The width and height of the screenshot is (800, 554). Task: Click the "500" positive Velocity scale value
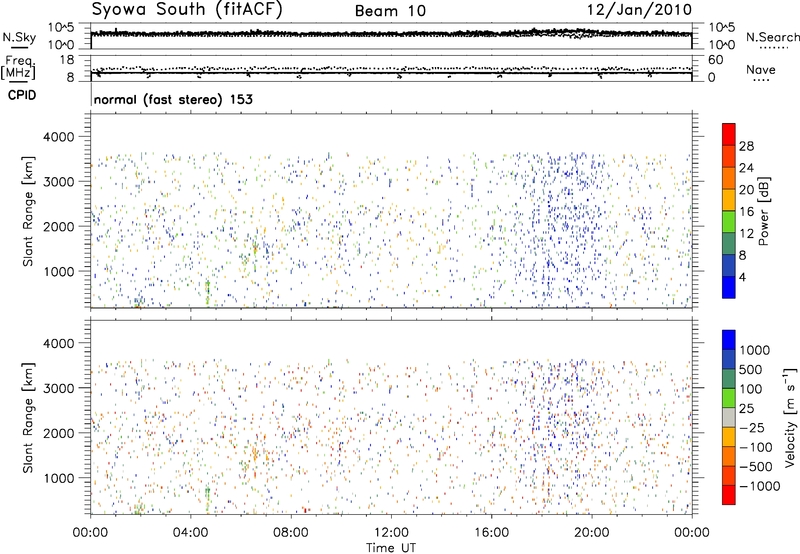(x=751, y=369)
